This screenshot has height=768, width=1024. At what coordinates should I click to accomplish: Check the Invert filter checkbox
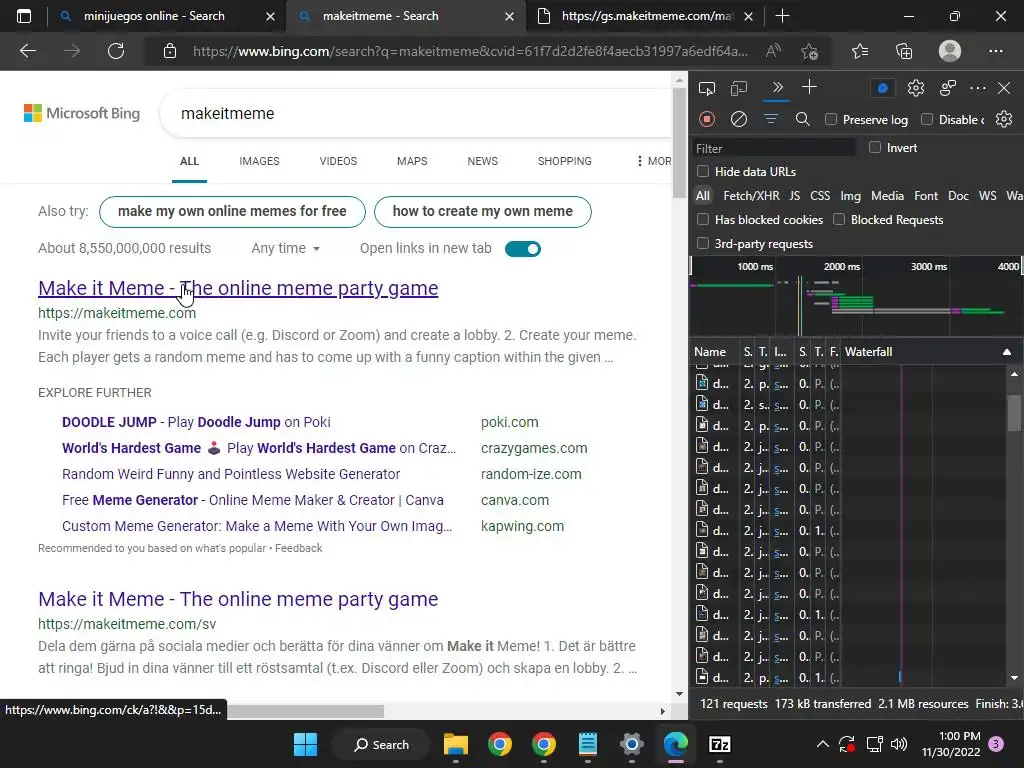tap(875, 148)
